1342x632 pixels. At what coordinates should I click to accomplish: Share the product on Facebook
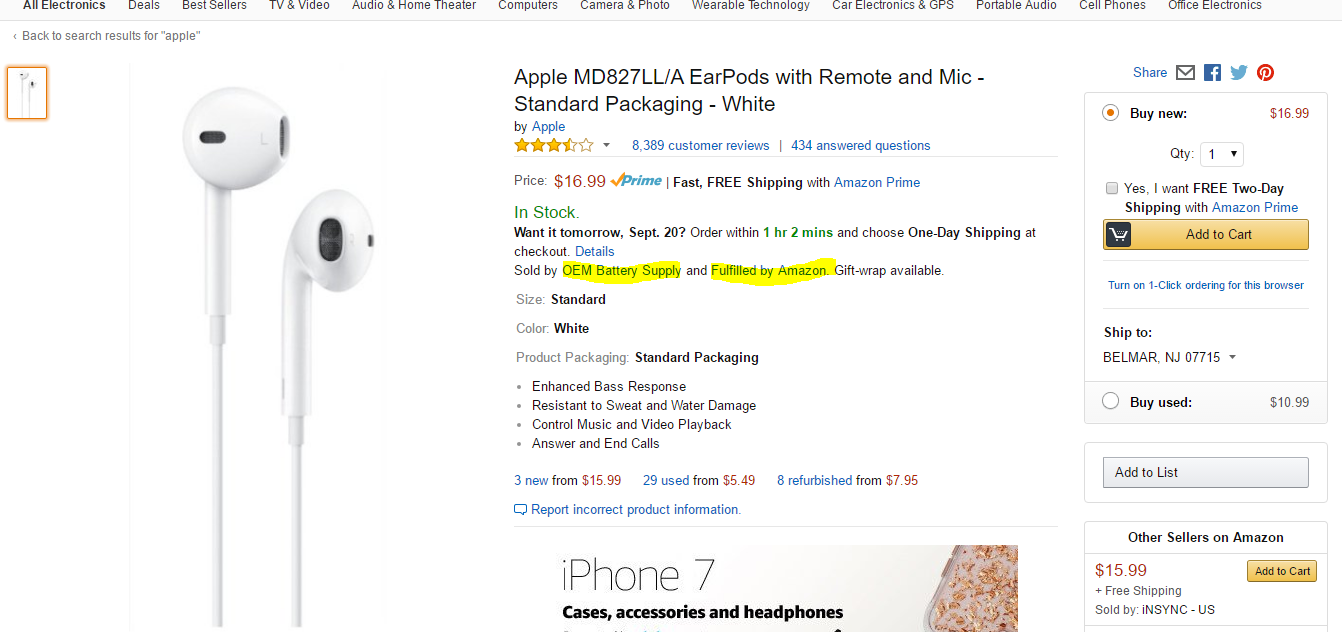coord(1211,72)
